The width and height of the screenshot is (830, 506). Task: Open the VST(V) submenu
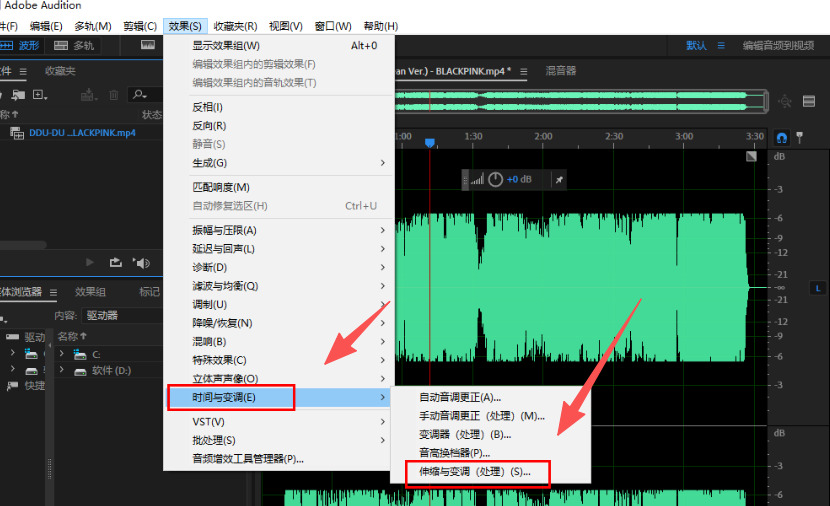tap(279, 422)
